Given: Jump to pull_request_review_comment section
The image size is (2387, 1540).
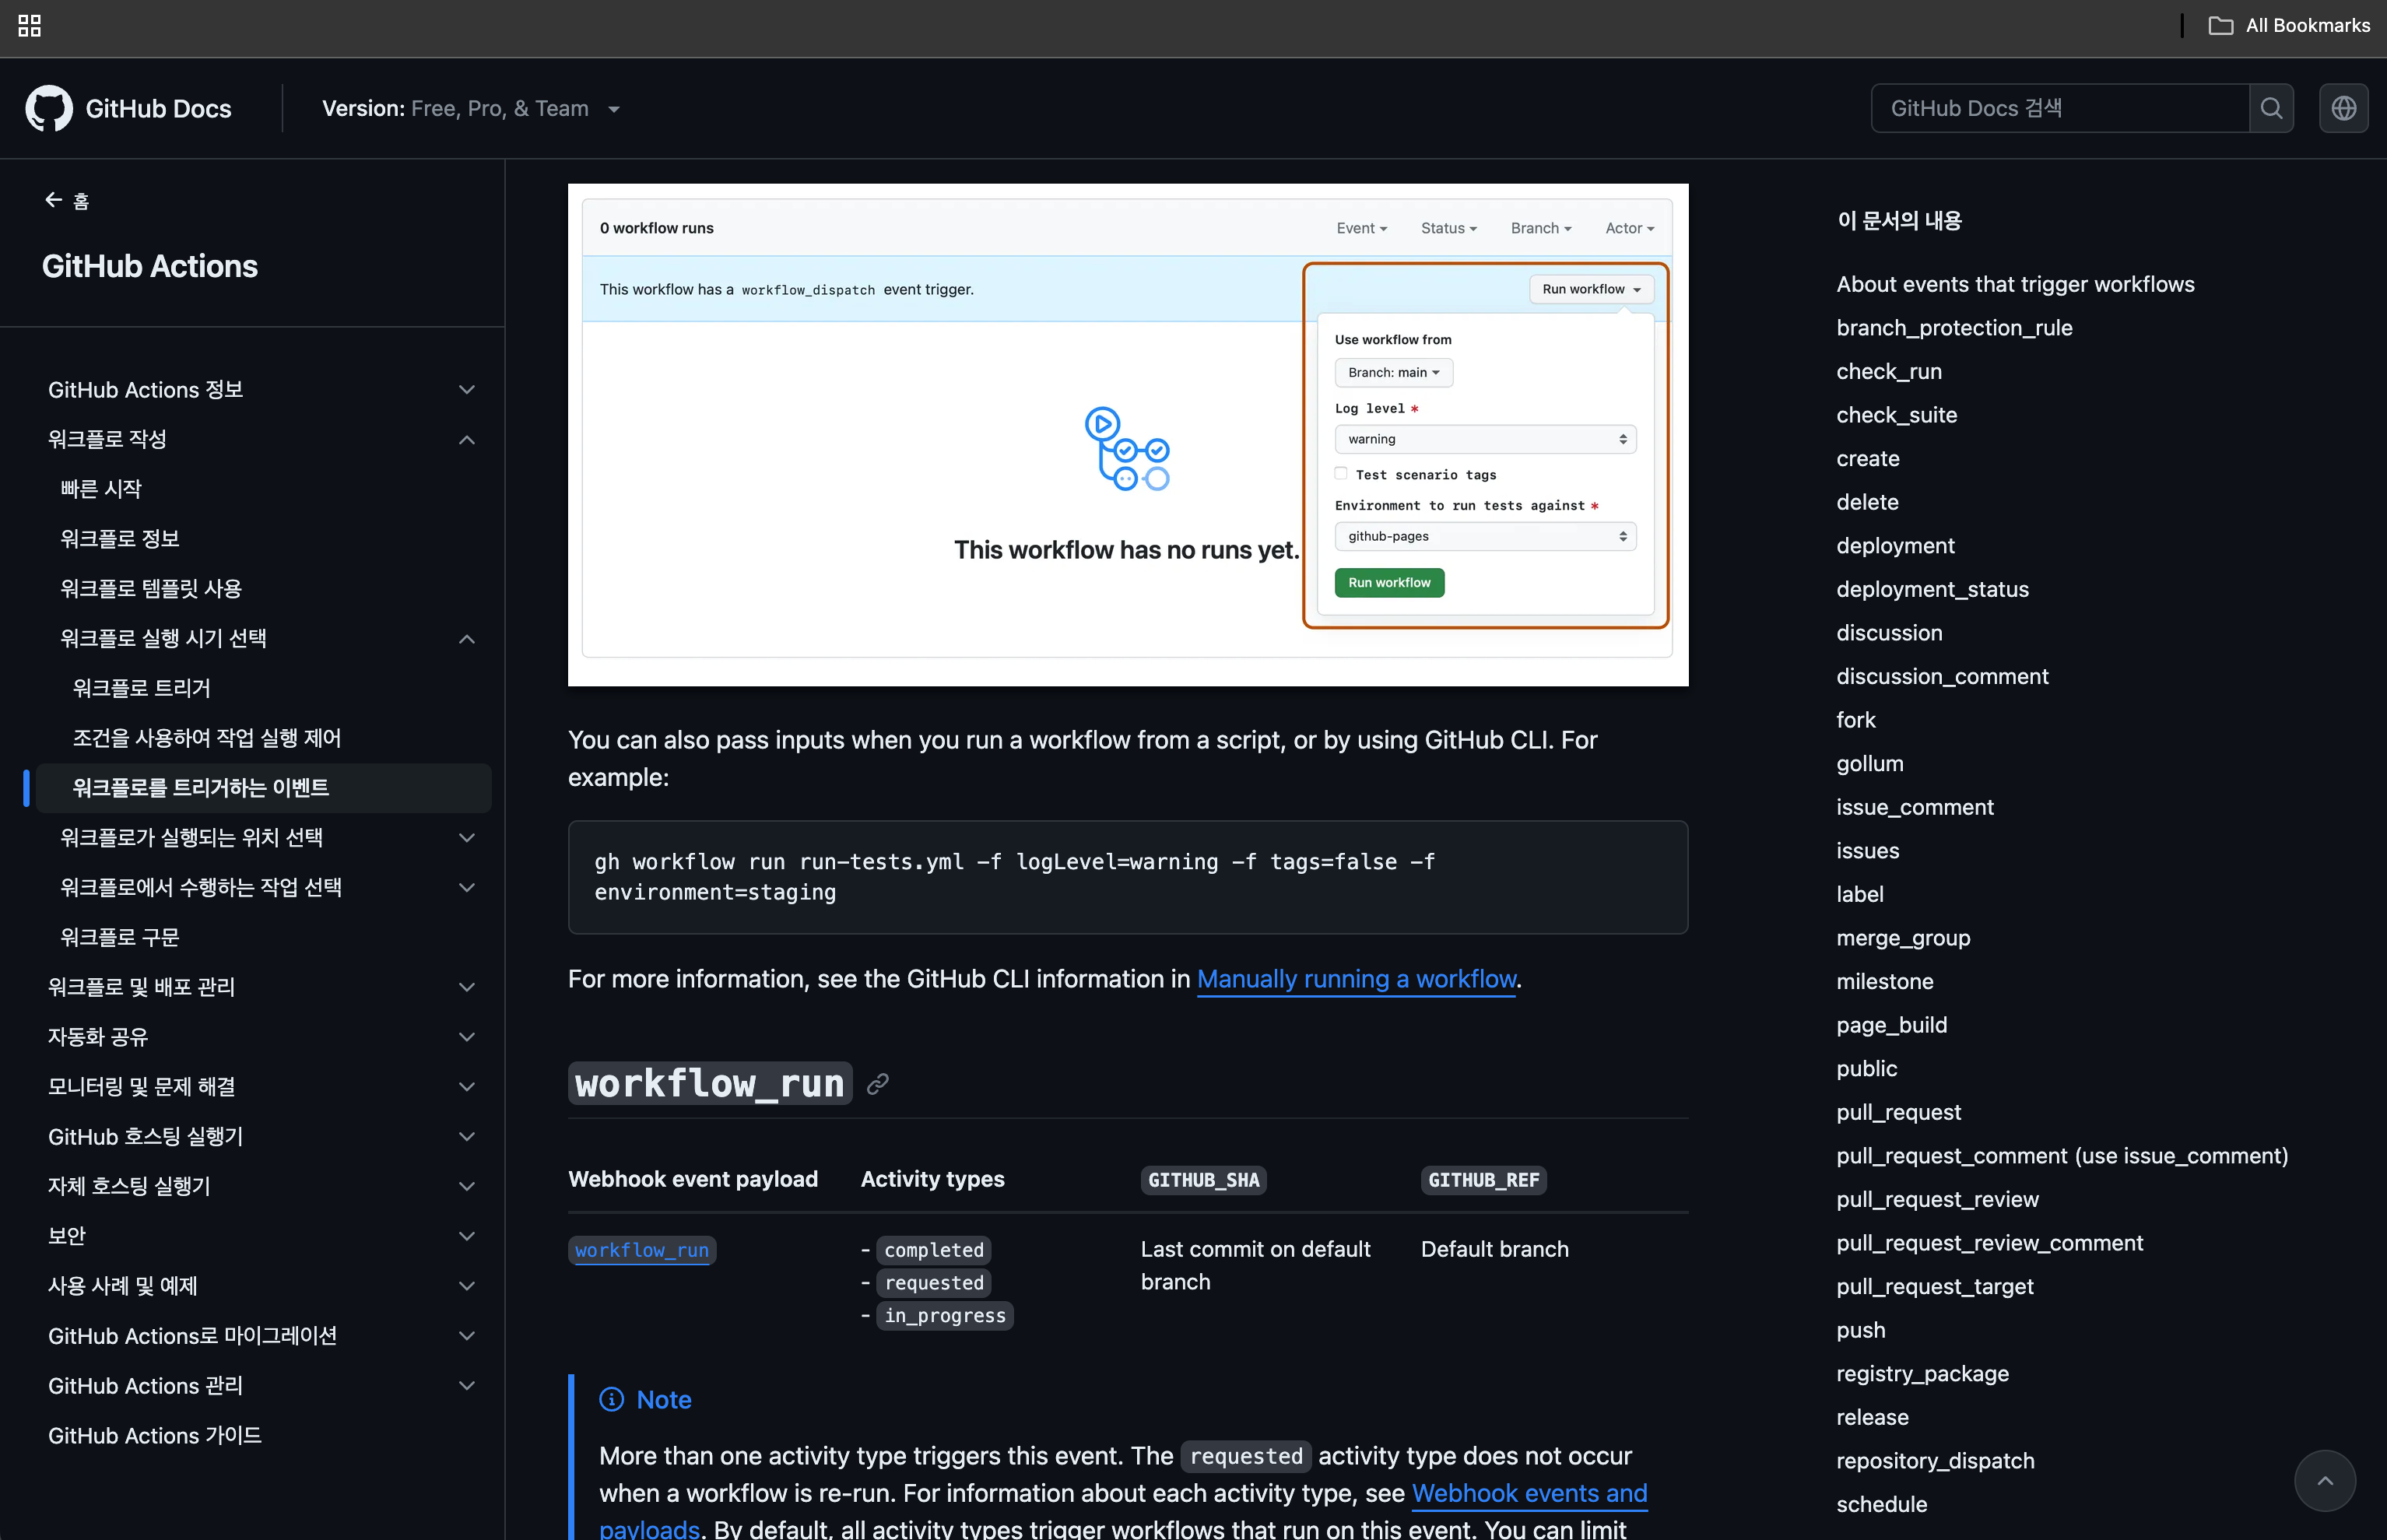Looking at the screenshot, I should (x=1989, y=1243).
